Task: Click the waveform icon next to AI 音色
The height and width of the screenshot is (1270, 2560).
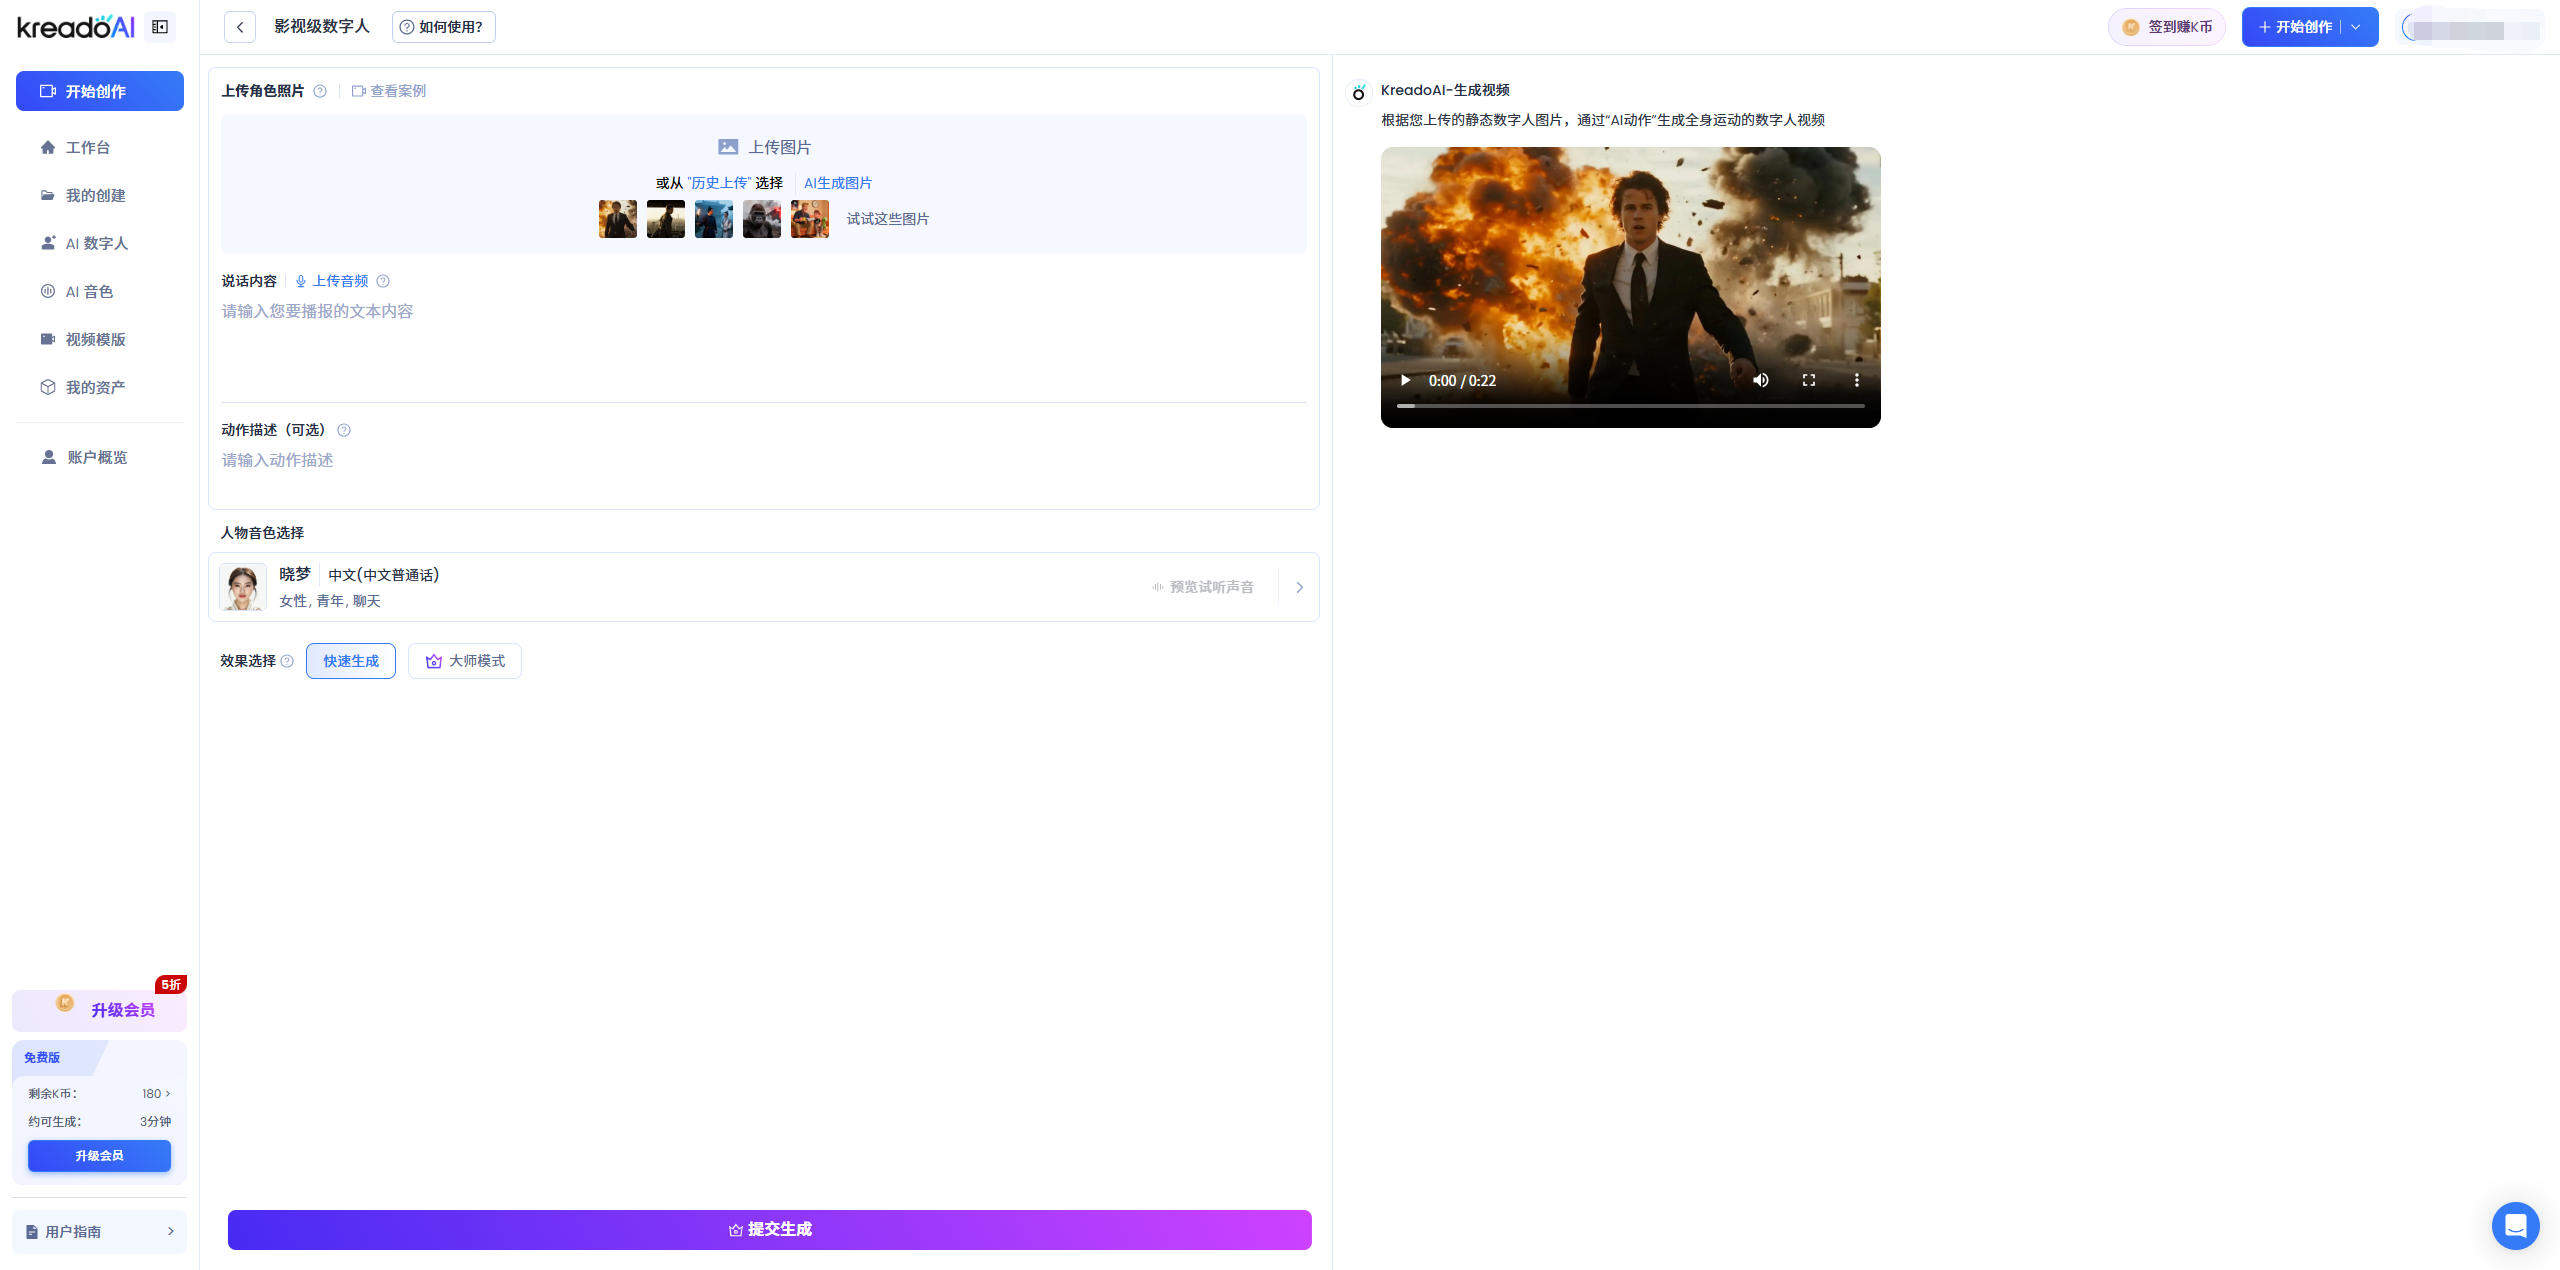Action: [48, 291]
